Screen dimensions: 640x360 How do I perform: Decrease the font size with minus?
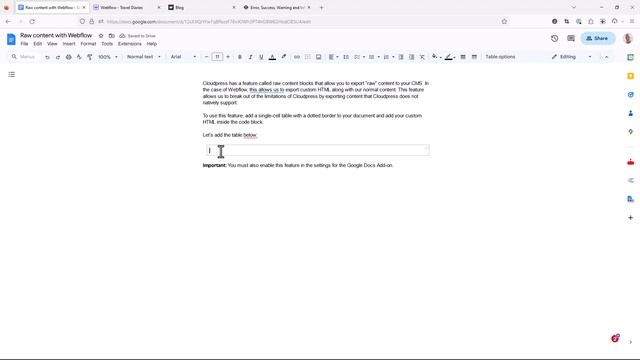pyautogui.click(x=207, y=57)
